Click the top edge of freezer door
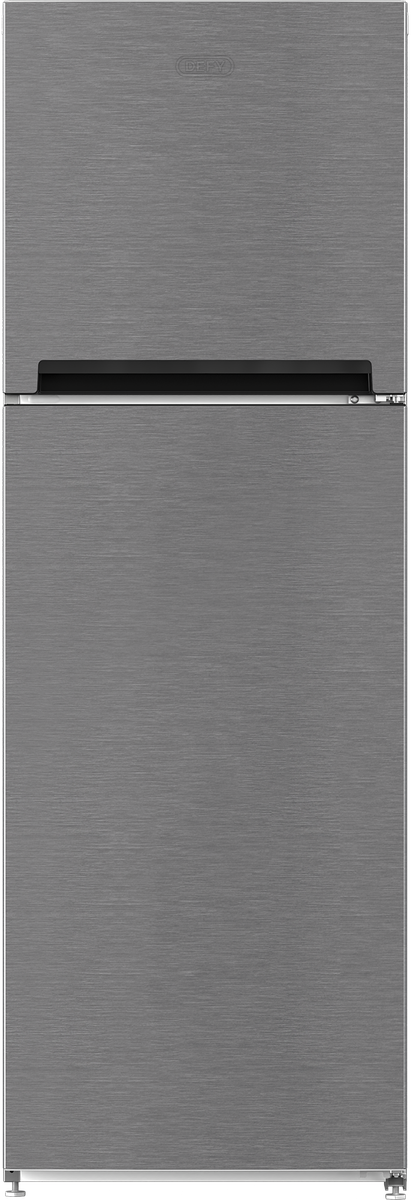This screenshot has width=413, height=1200. tap(204, 6)
